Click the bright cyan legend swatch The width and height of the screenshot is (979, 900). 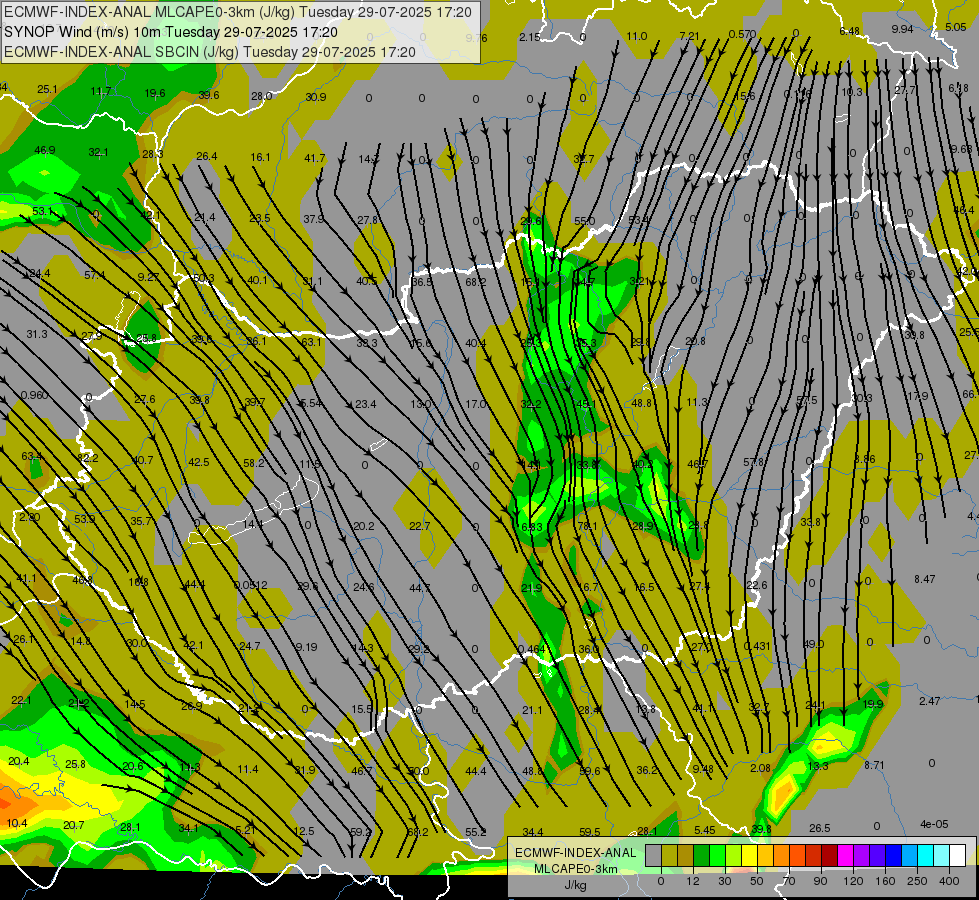click(925, 855)
